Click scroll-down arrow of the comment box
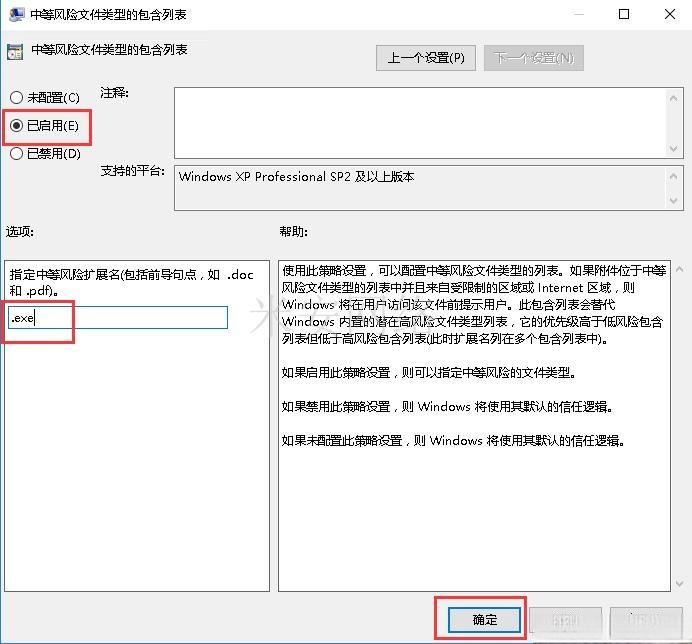Image resolution: width=692 pixels, height=644 pixels. 673,149
